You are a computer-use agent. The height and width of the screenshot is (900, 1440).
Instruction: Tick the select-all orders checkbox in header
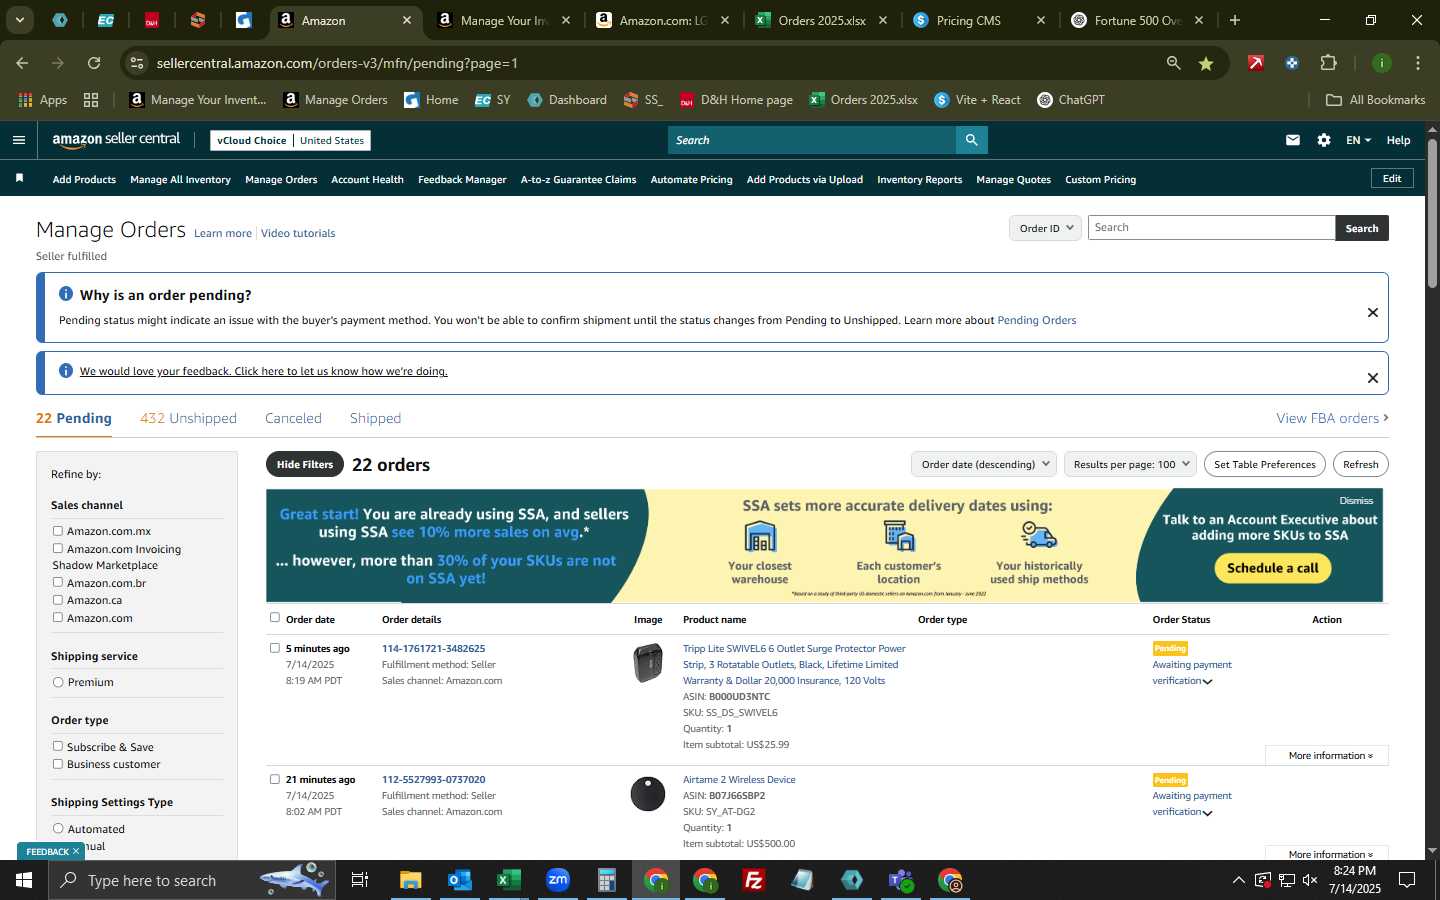(x=275, y=618)
